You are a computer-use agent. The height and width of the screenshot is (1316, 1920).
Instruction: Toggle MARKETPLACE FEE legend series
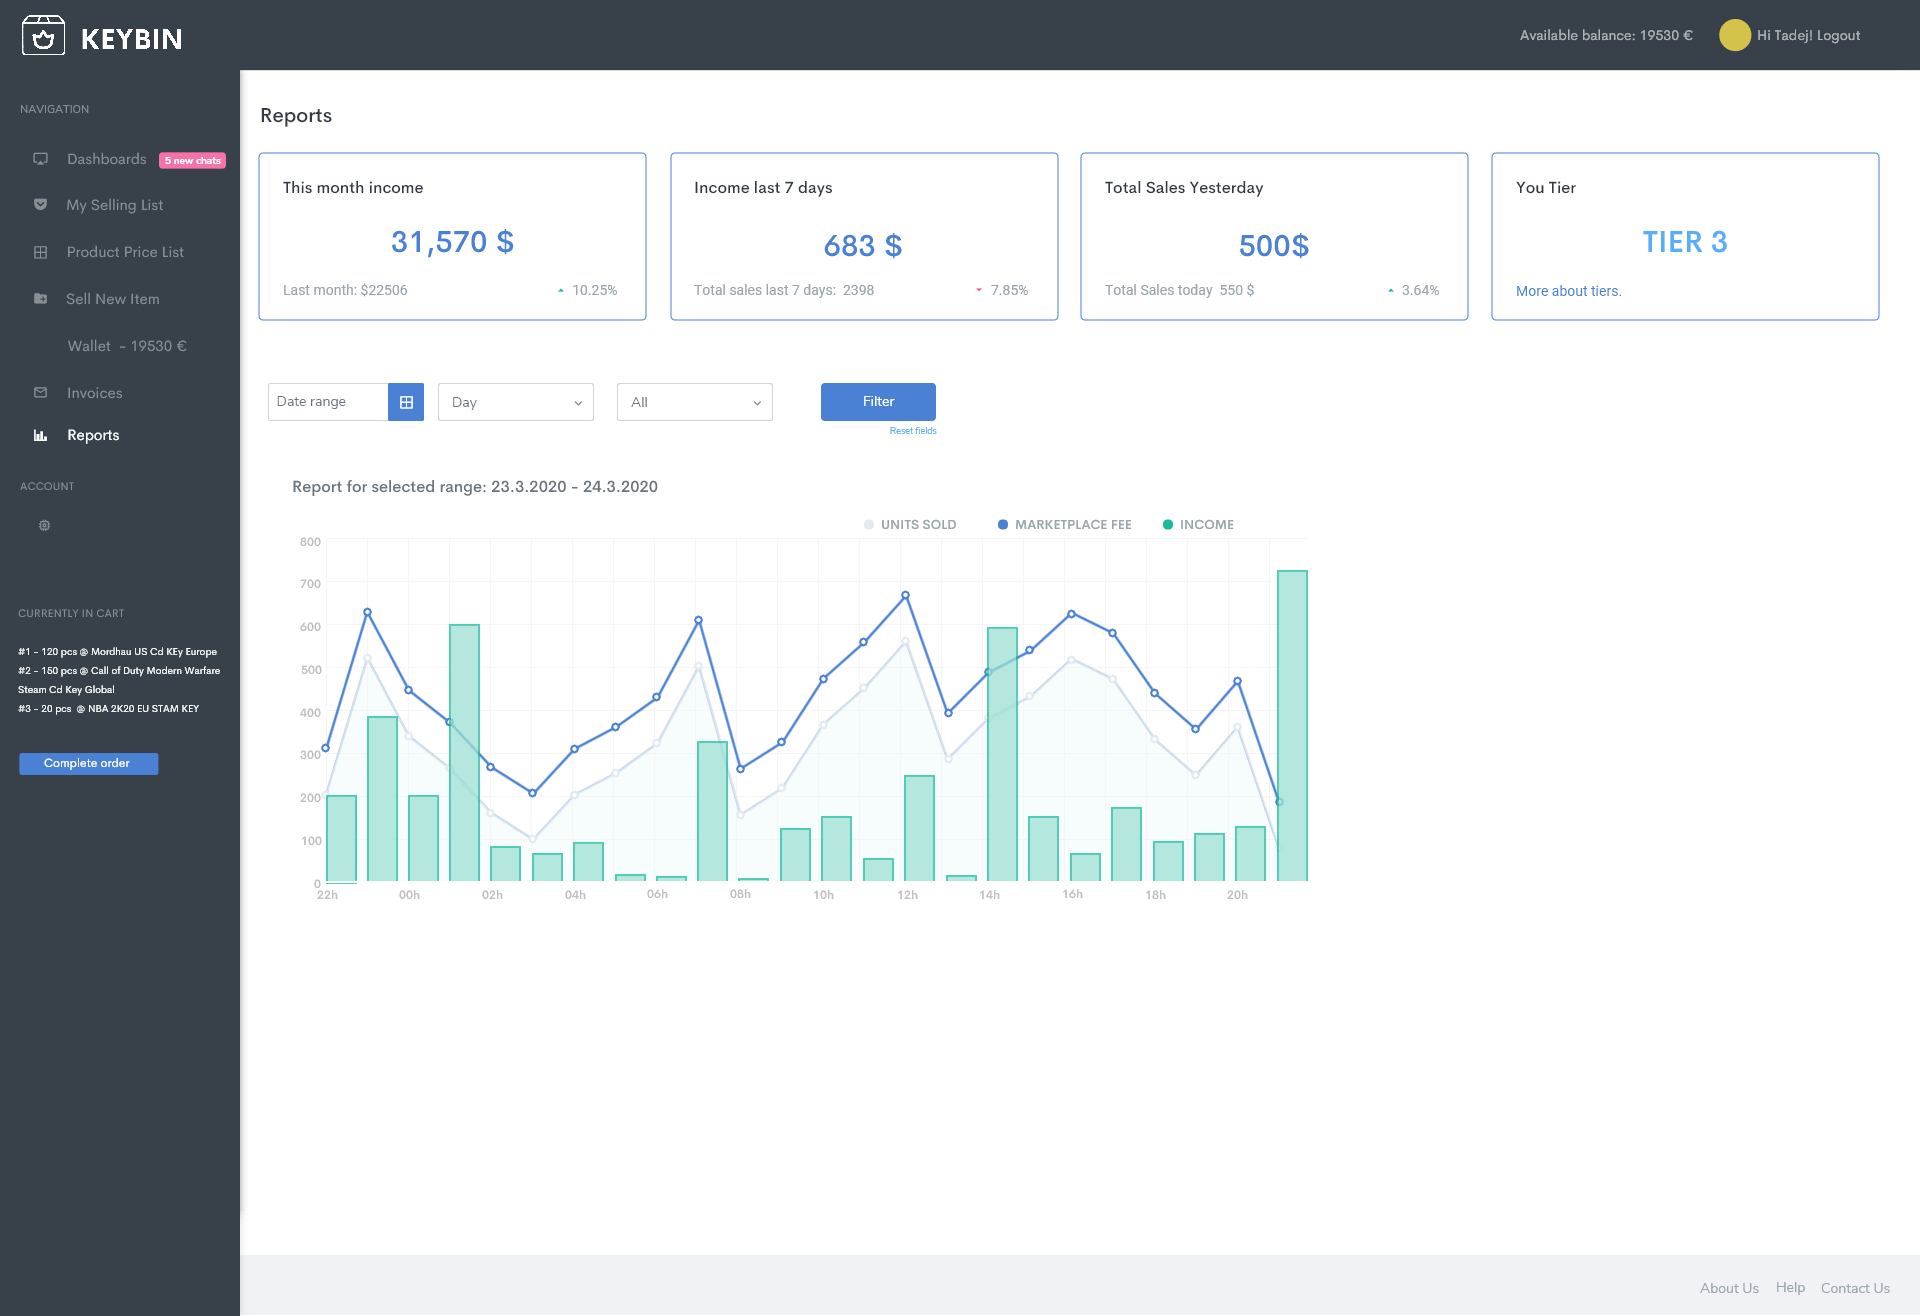point(1065,524)
